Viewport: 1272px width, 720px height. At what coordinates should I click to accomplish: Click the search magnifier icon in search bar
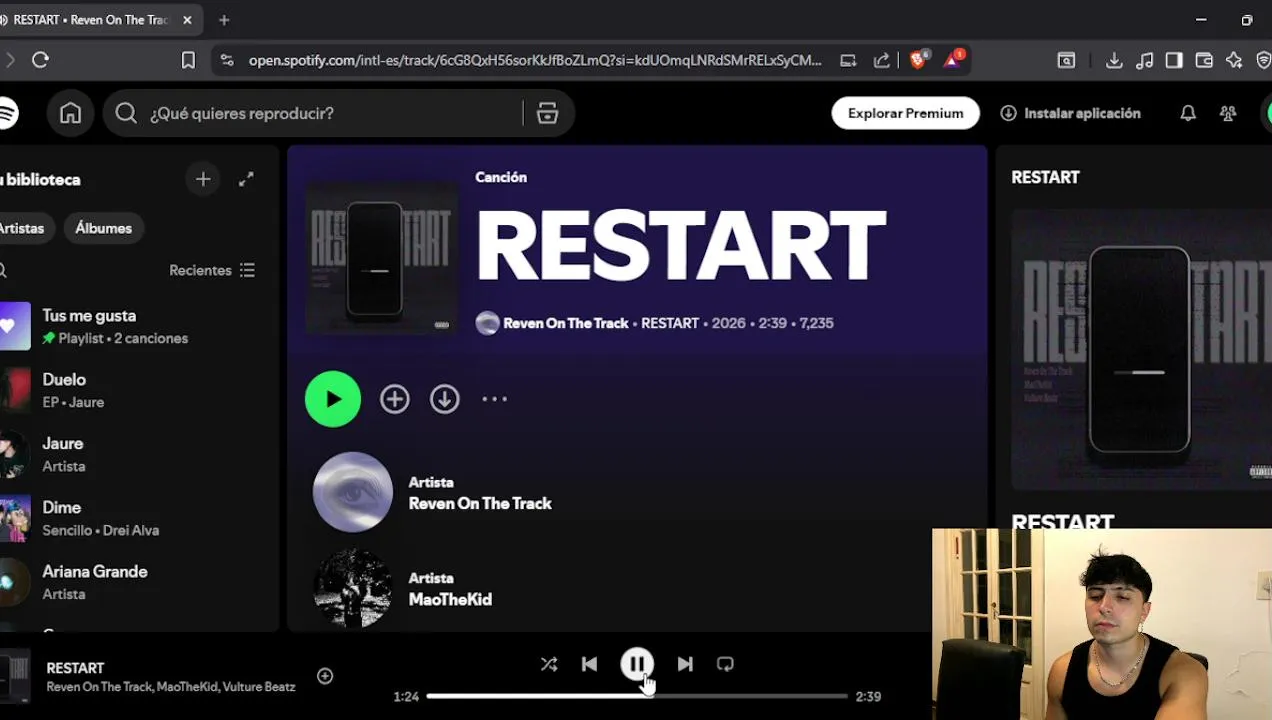tap(126, 113)
